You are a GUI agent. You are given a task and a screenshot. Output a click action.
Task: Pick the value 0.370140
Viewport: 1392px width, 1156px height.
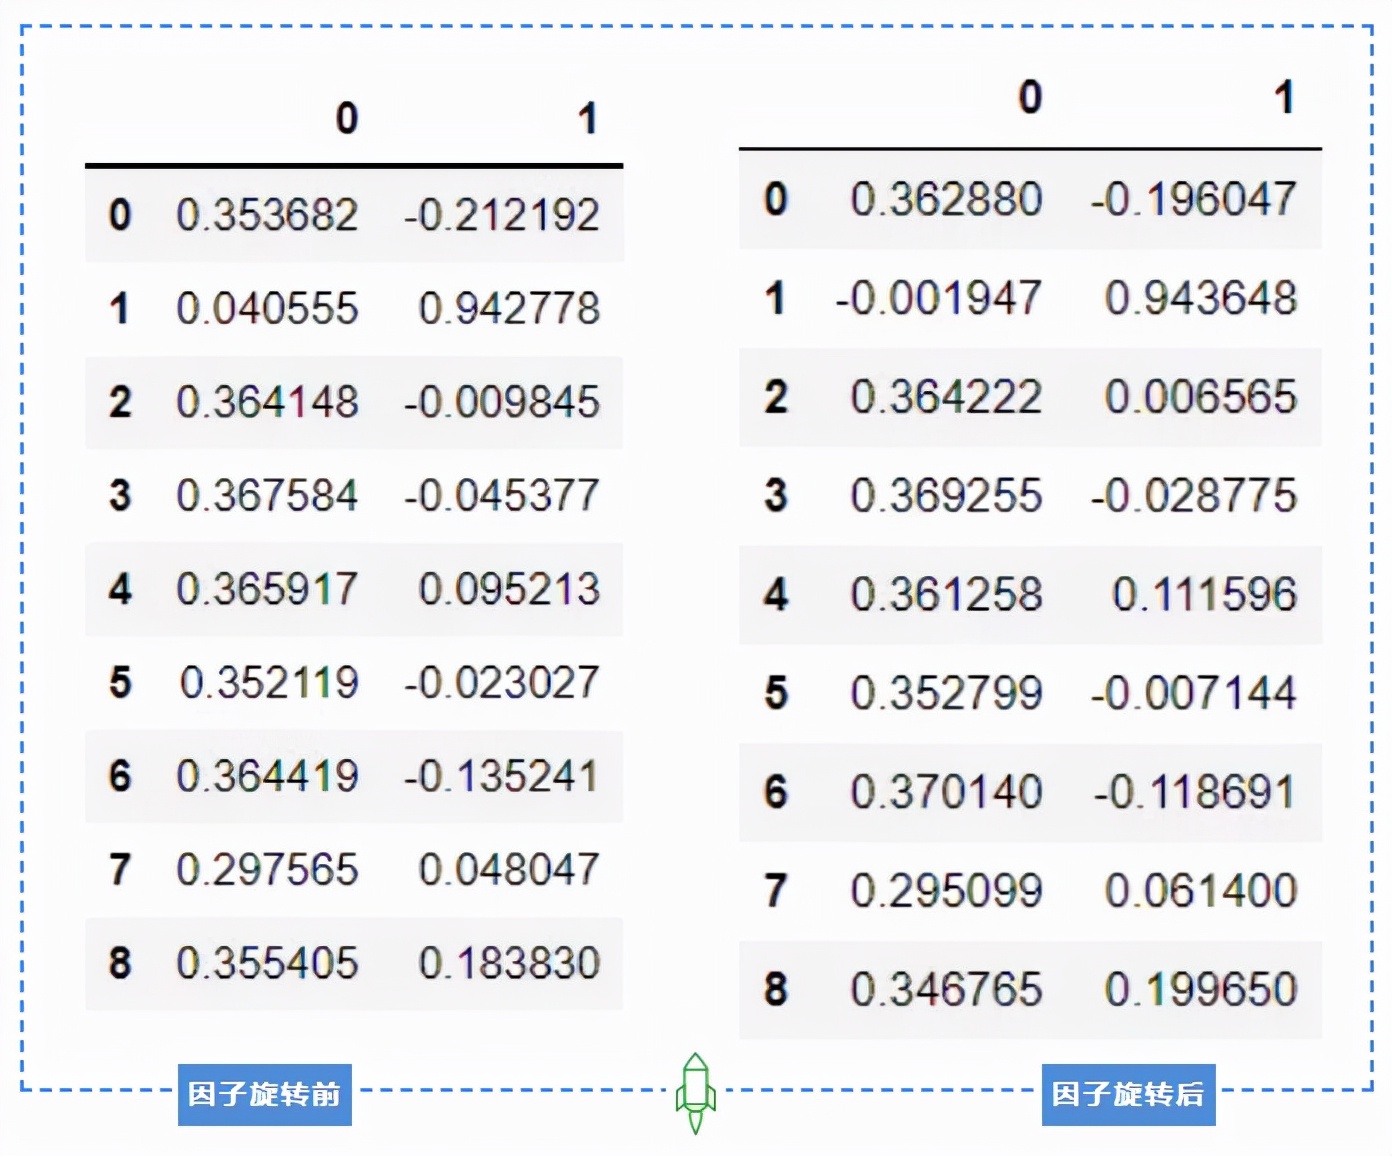pos(946,792)
